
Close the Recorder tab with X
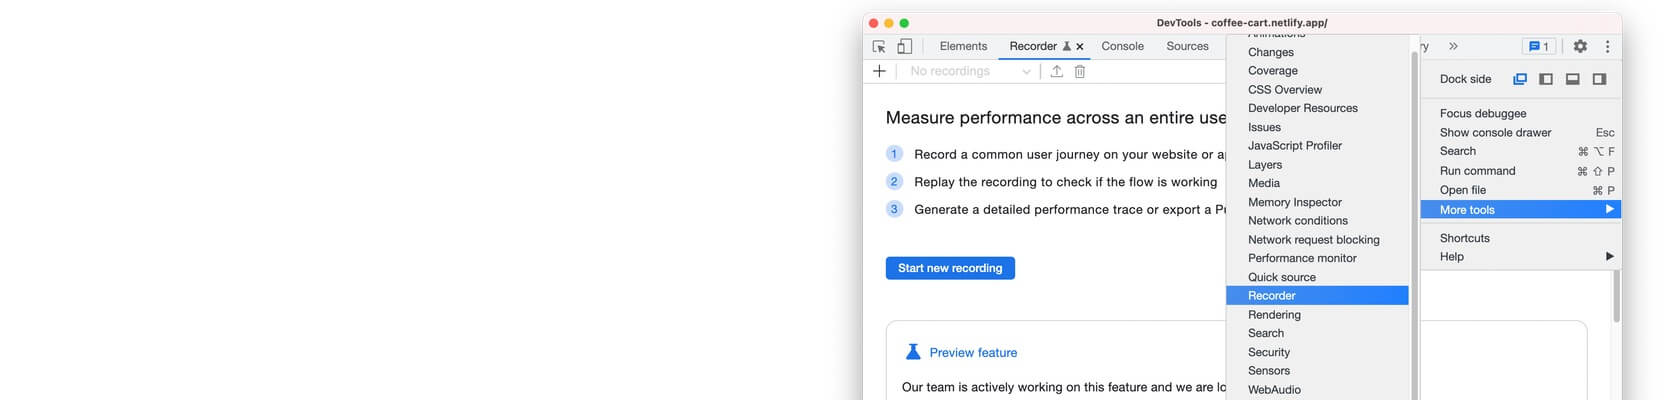tap(1080, 47)
